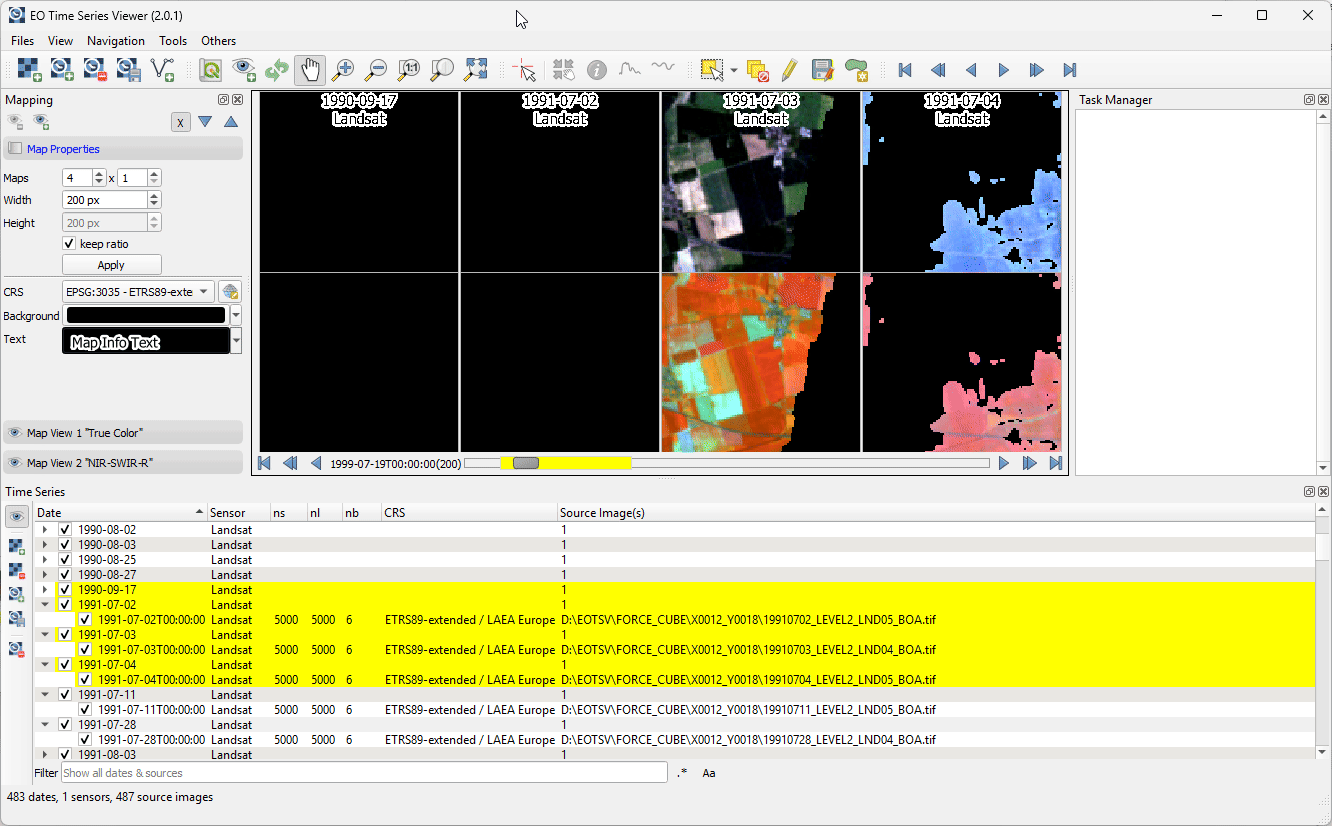Click the gray identify info icon
The image size is (1332, 826).
[597, 69]
